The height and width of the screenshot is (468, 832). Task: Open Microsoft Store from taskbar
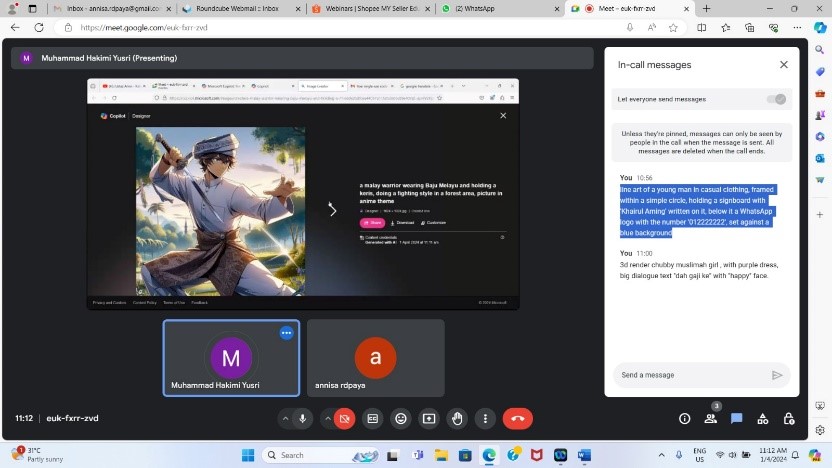465,455
